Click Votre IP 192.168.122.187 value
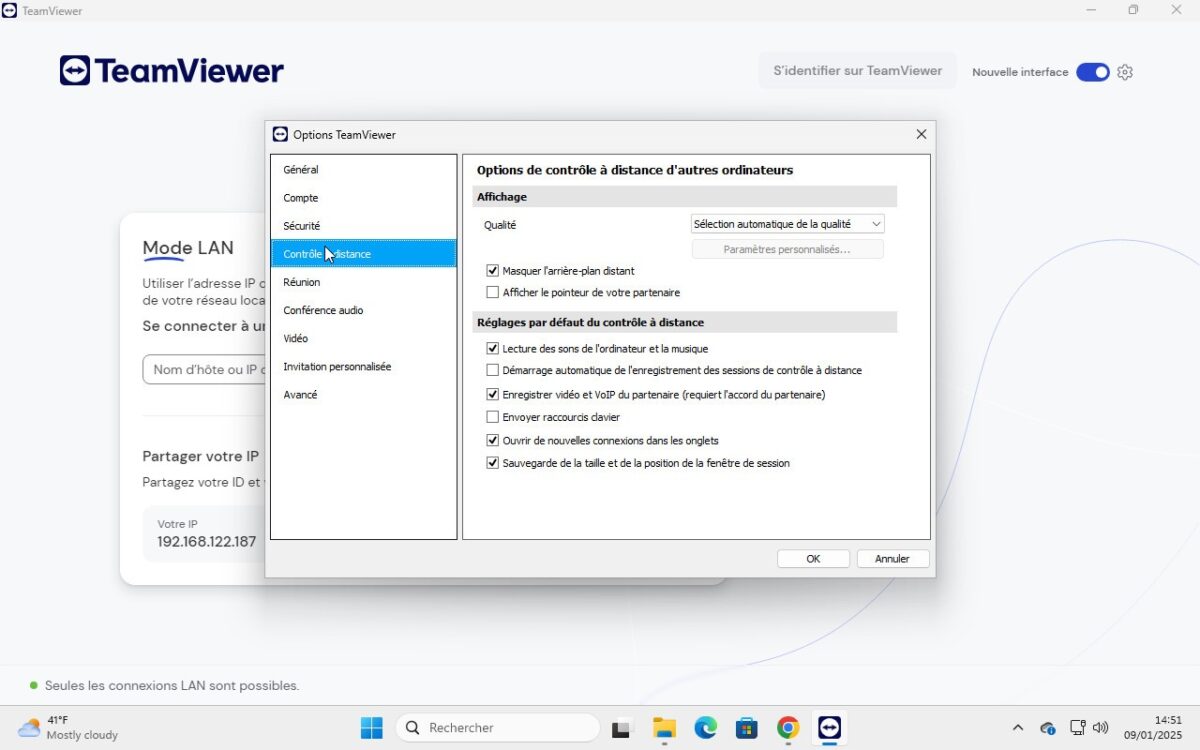The width and height of the screenshot is (1200, 750). click(x=206, y=542)
